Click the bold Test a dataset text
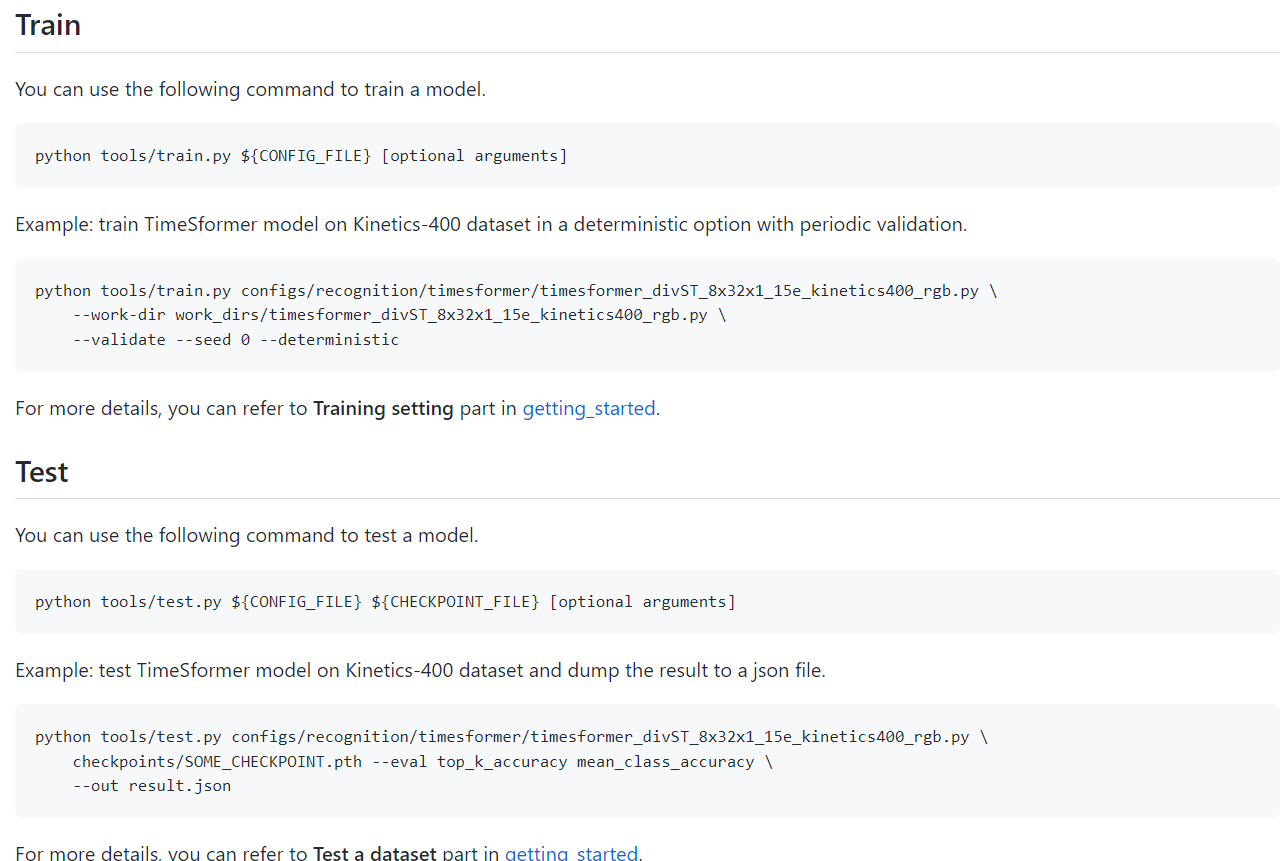The height and width of the screenshot is (861, 1288). pos(374,853)
